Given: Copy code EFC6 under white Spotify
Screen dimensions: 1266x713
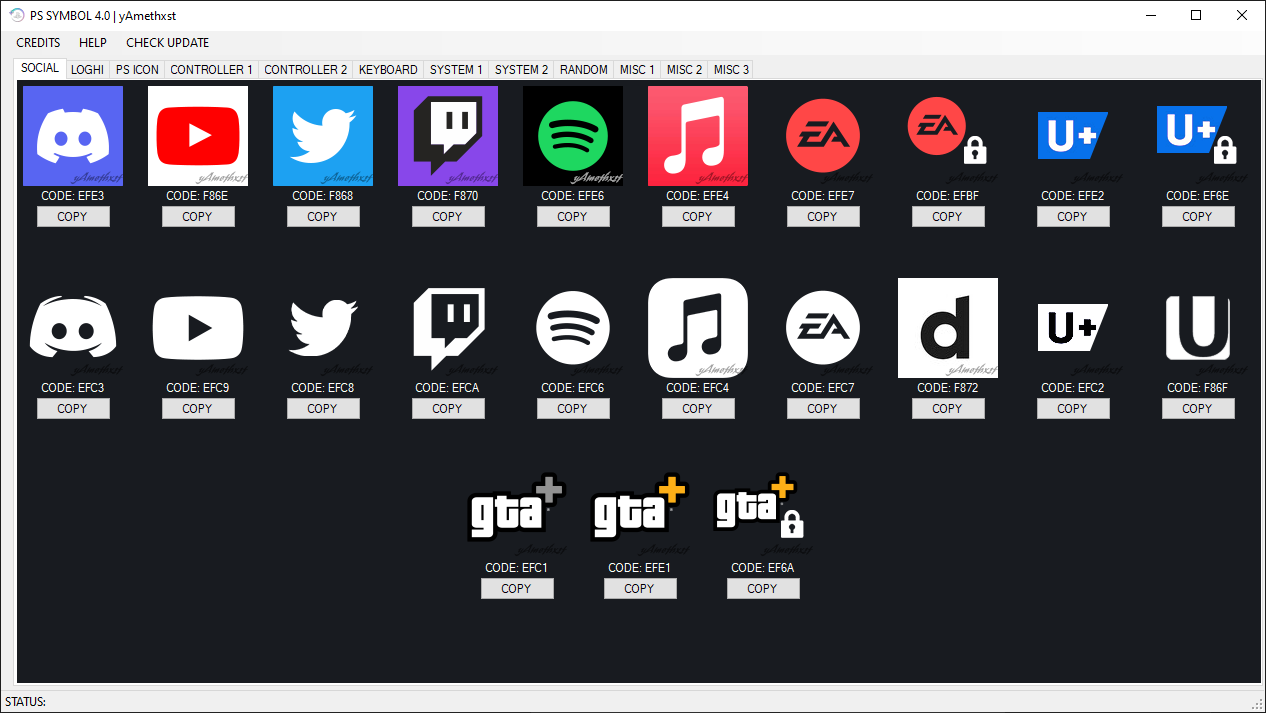Looking at the screenshot, I should click(x=573, y=408).
